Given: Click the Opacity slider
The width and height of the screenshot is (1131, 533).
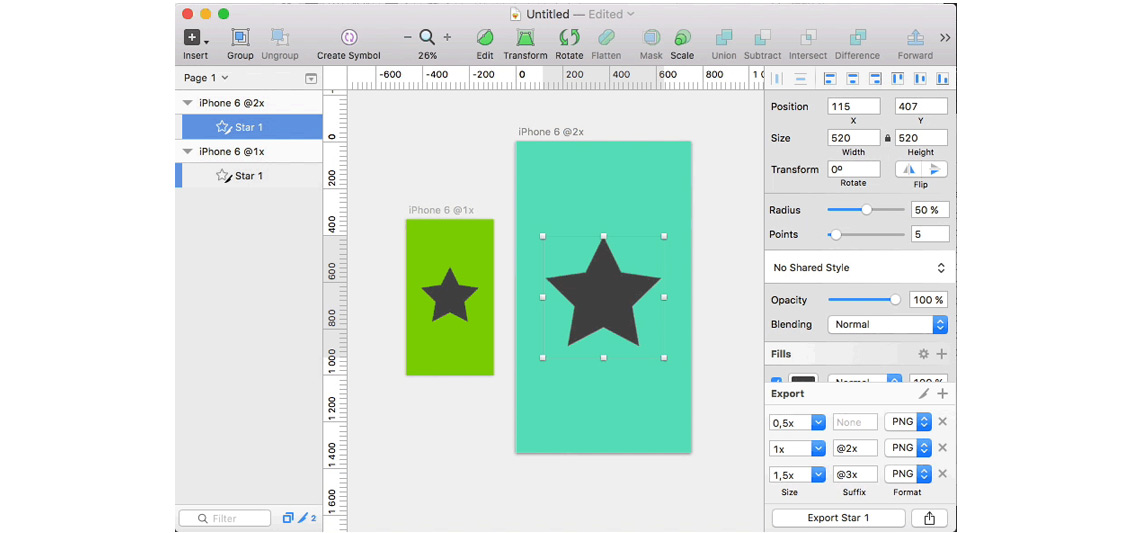Looking at the screenshot, I should point(862,300).
